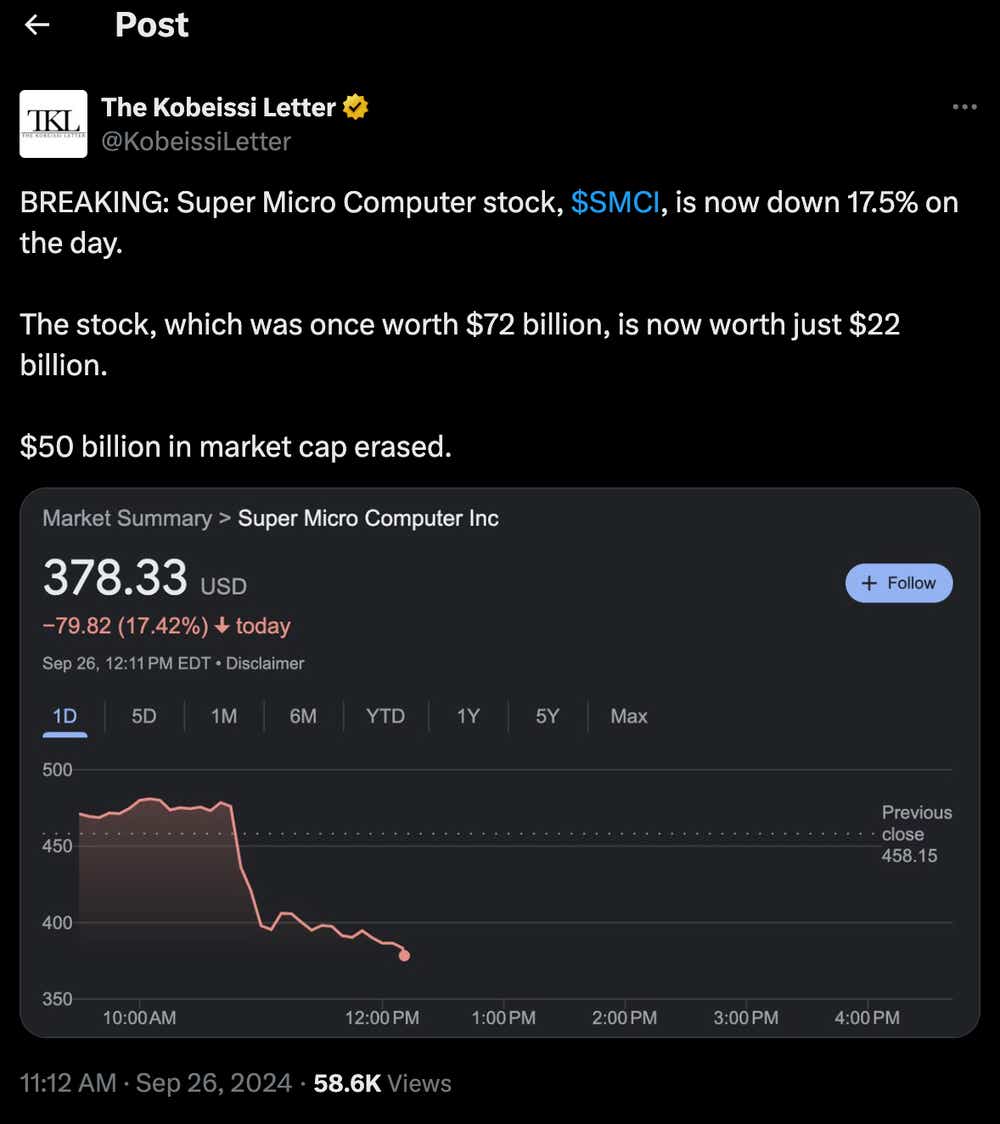Viewport: 1000px width, 1124px height.
Task: Click the back arrow to return
Action: coord(37,25)
